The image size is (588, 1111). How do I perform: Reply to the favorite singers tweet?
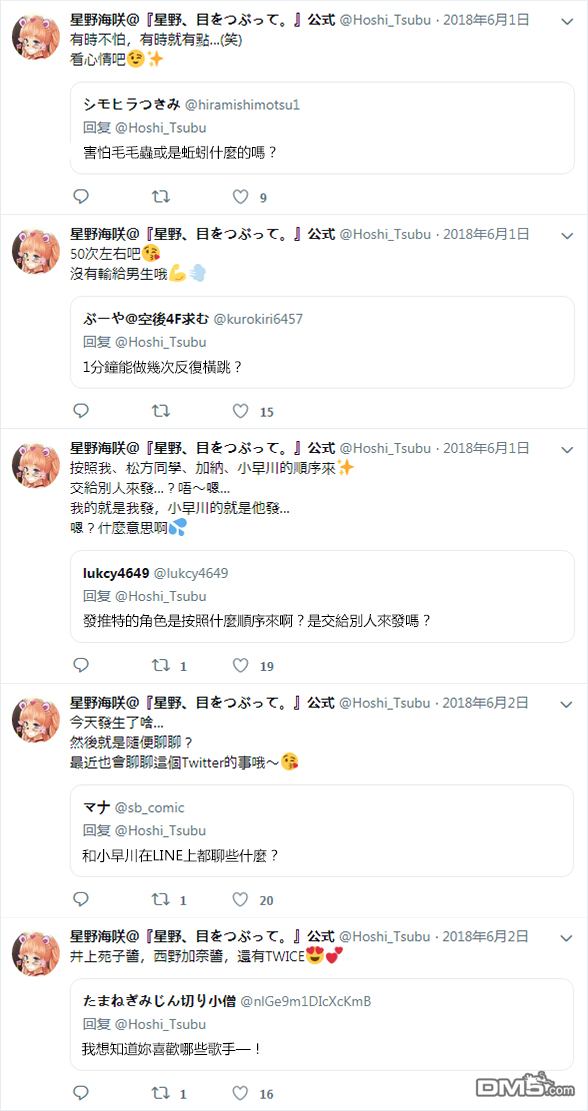(81, 1093)
